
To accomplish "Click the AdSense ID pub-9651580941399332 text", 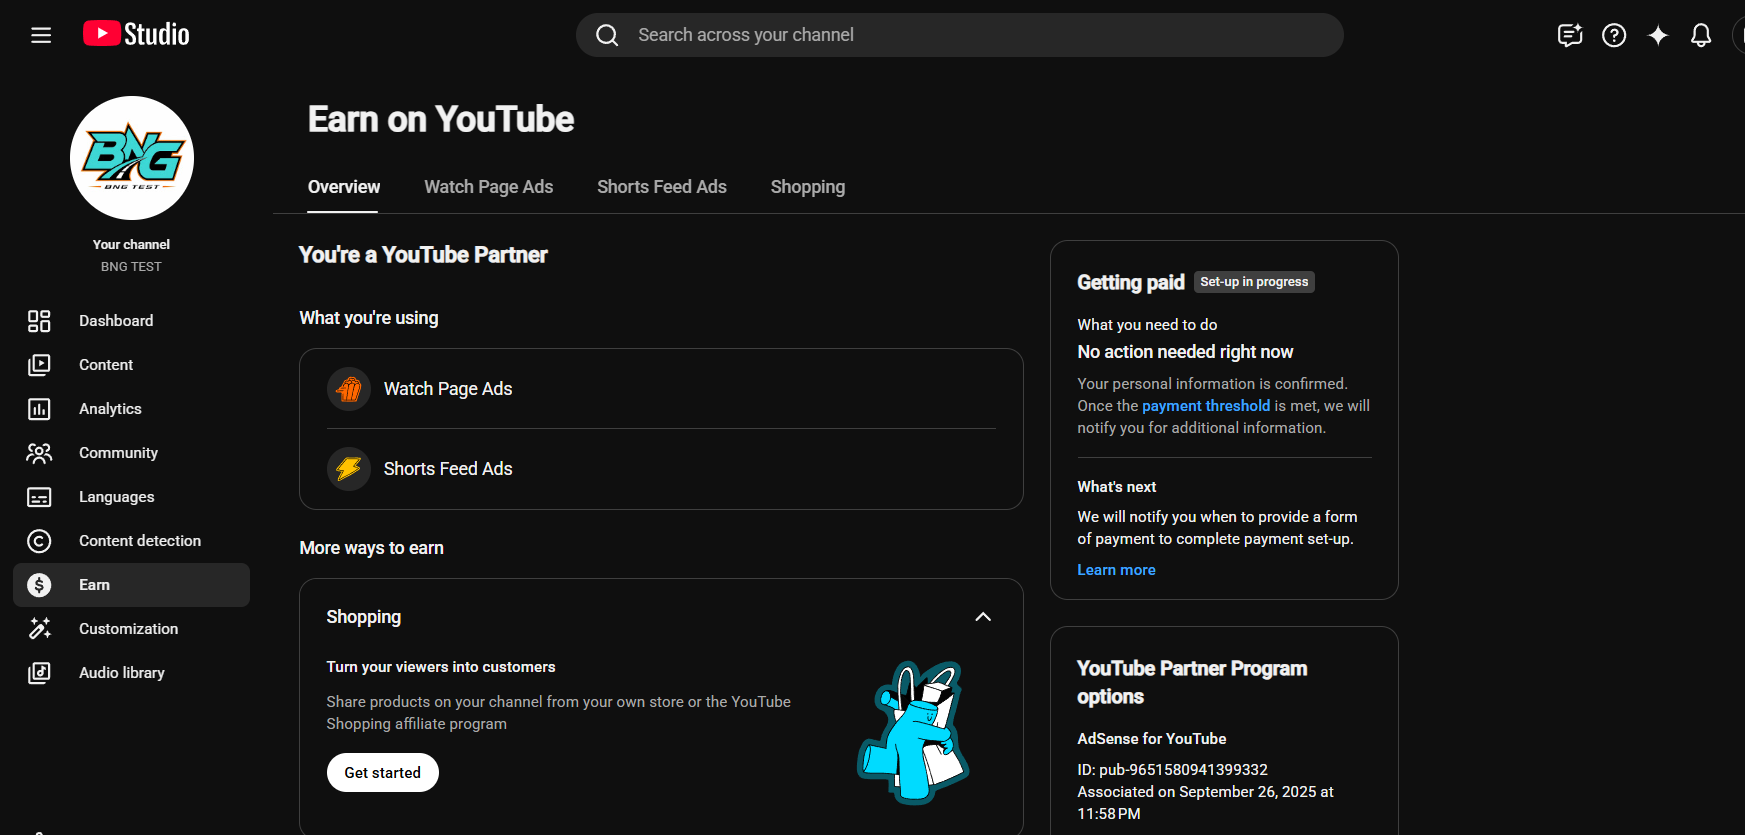I will pos(1172,770).
